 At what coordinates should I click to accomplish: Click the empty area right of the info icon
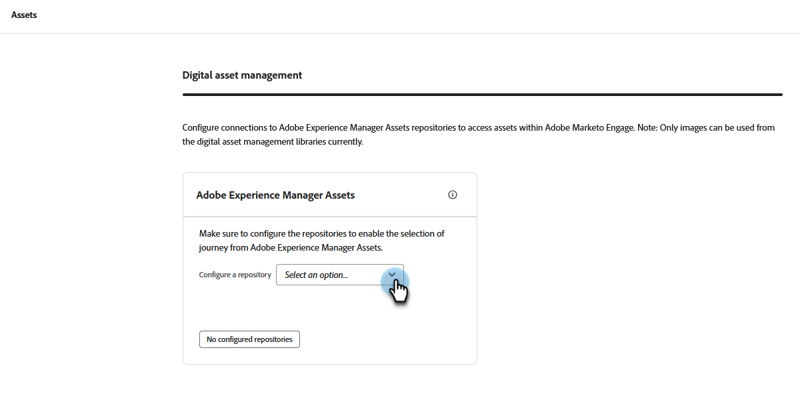coord(468,195)
